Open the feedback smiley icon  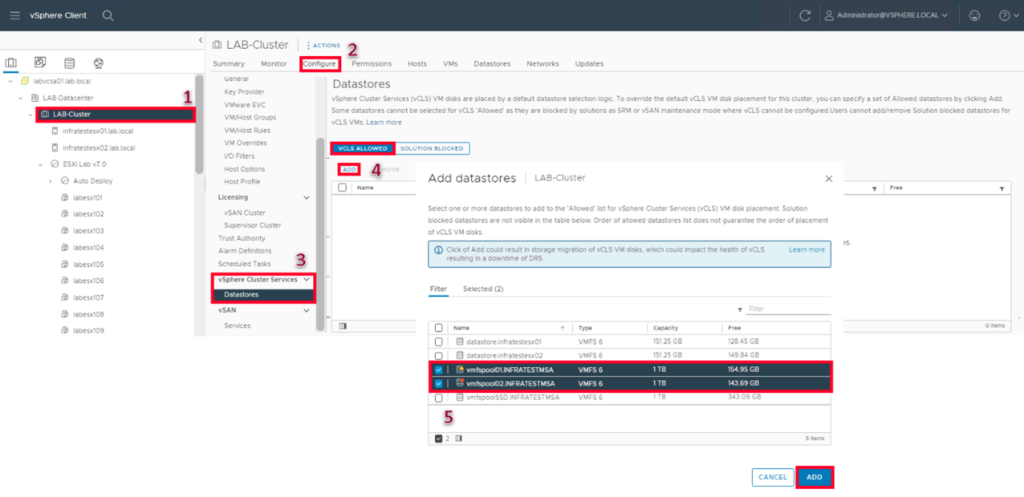[x=974, y=15]
